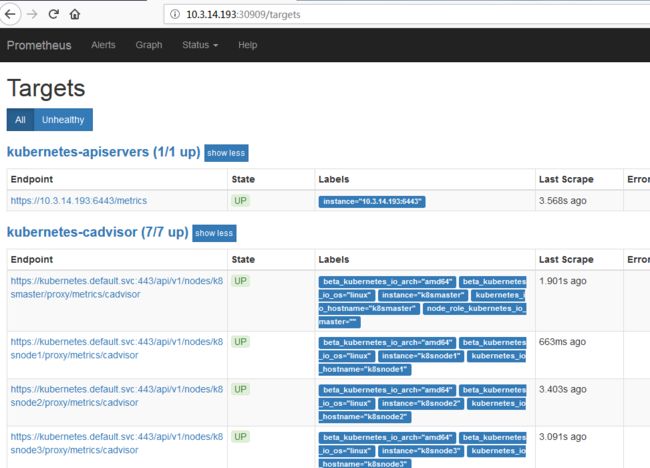Go back using browser back arrow
Image resolution: width=650 pixels, height=468 pixels.
[10, 15]
